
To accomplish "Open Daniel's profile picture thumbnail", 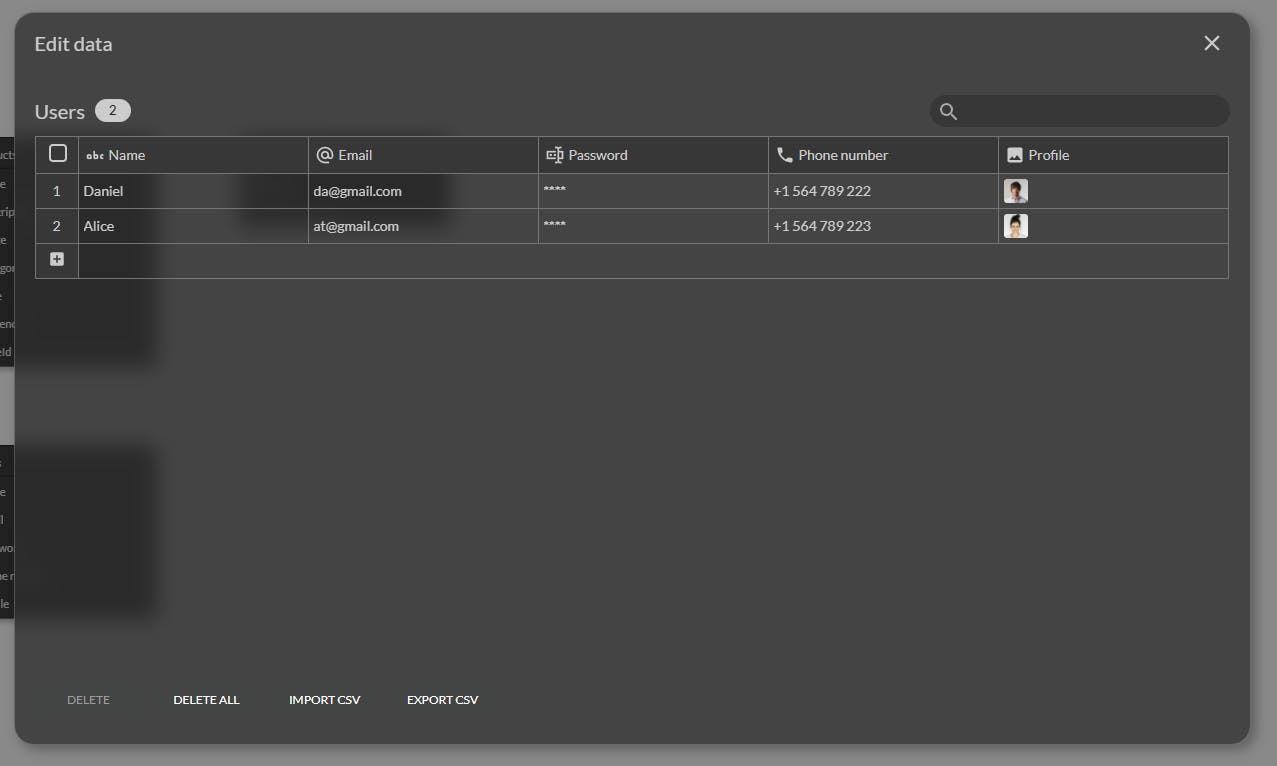I will tap(1016, 191).
